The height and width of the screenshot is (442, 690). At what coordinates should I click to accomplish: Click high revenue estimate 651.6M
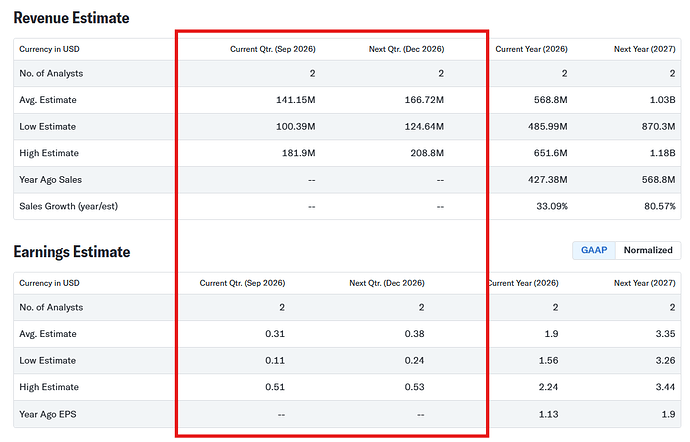(551, 153)
